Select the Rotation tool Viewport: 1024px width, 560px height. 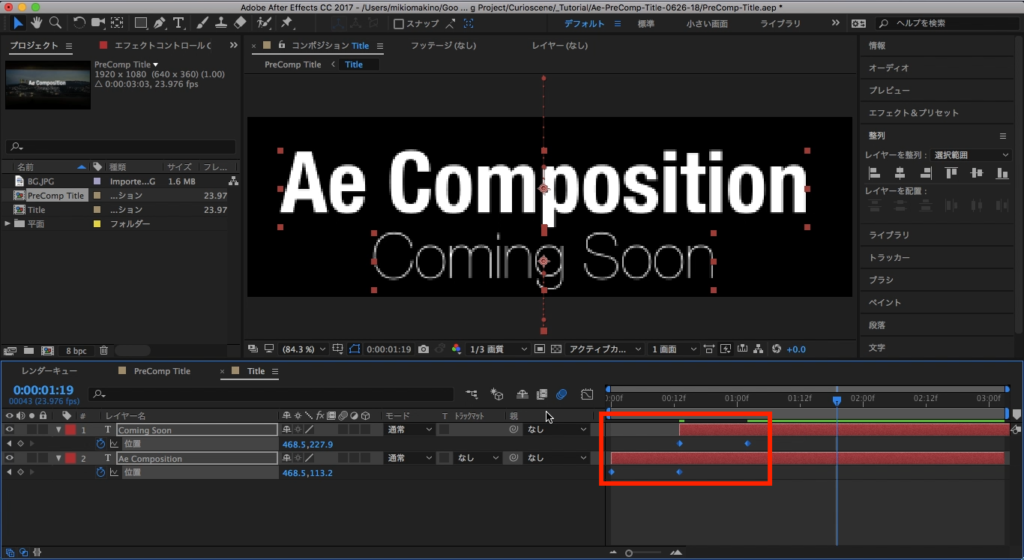[79, 23]
